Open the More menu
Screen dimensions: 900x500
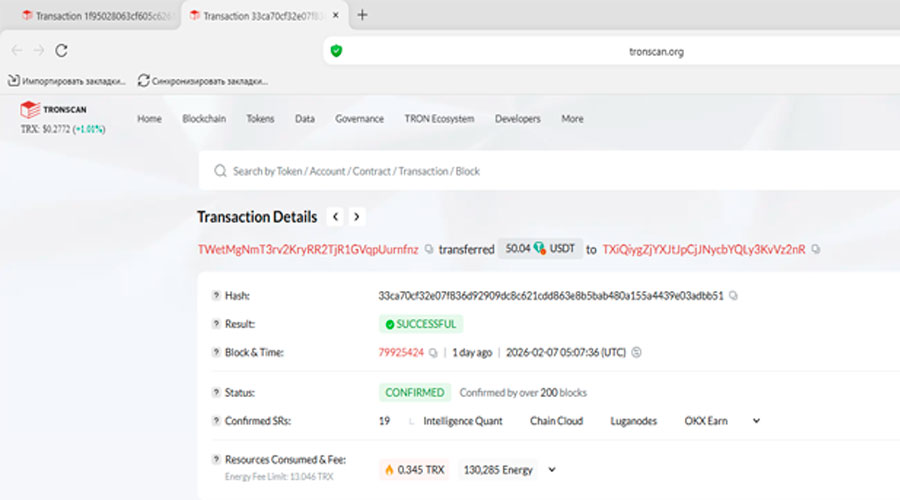click(x=572, y=119)
